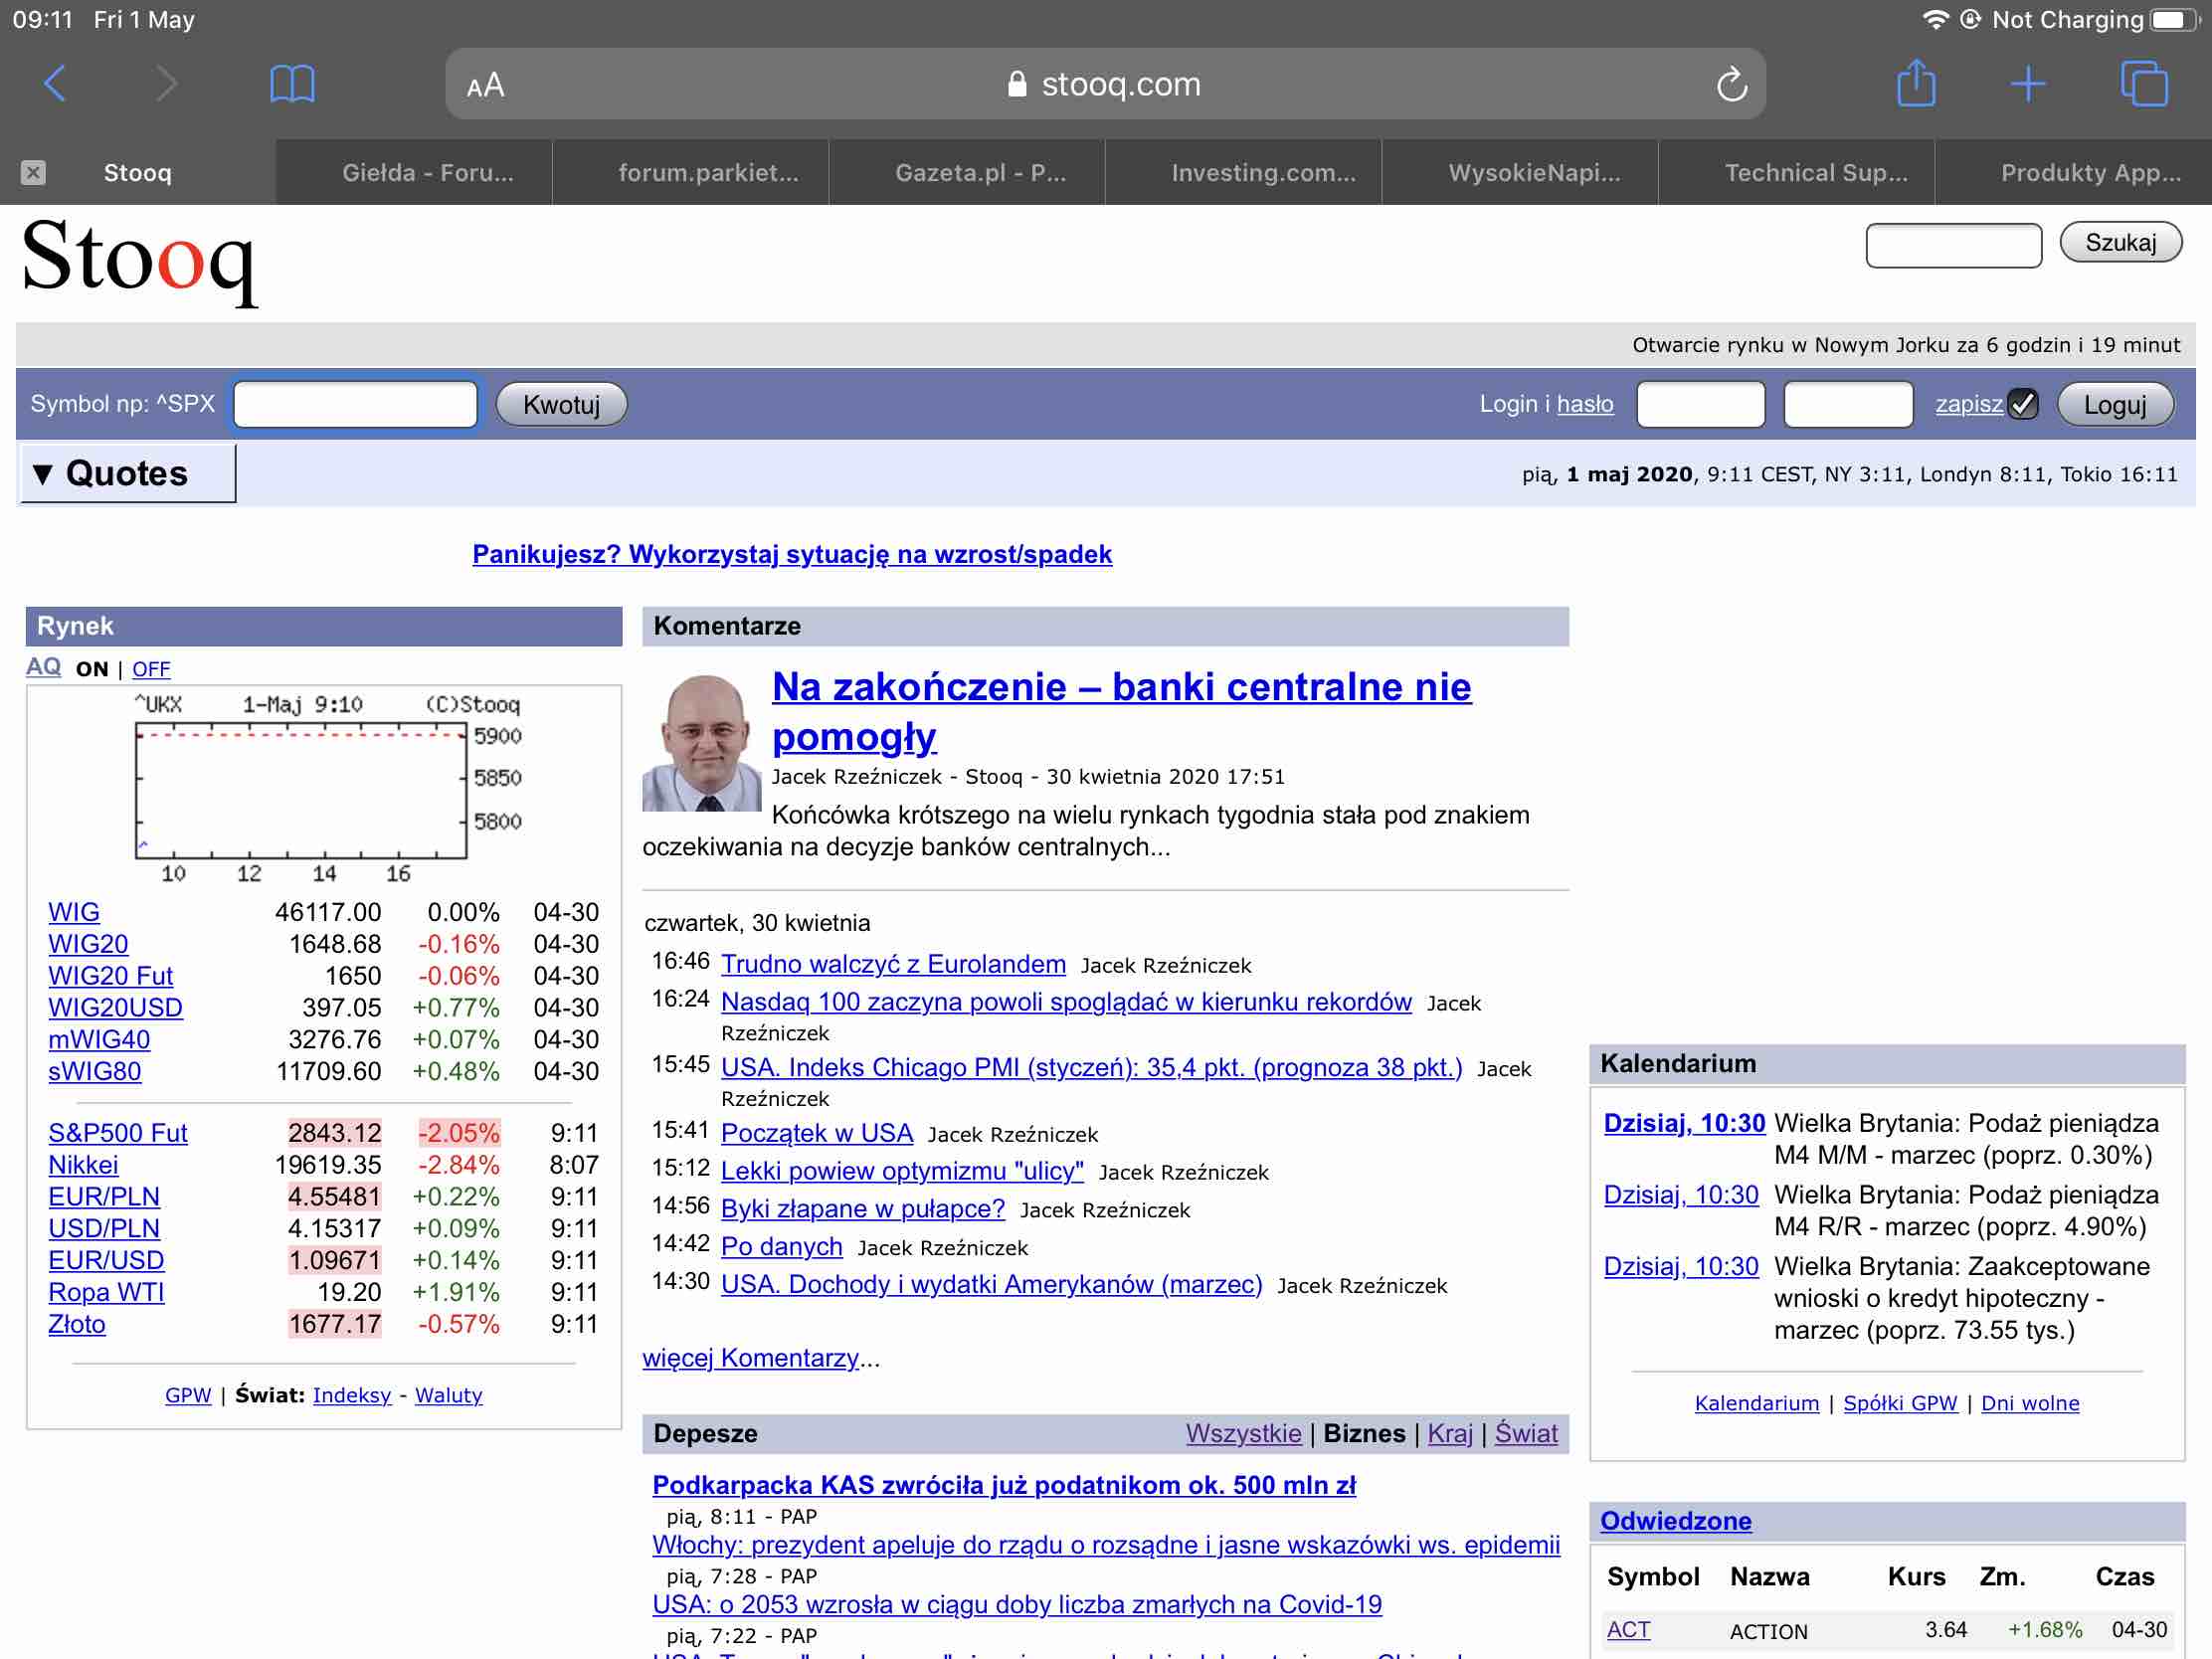Open the Share sheet
The width and height of the screenshot is (2212, 1659).
[x=1917, y=84]
